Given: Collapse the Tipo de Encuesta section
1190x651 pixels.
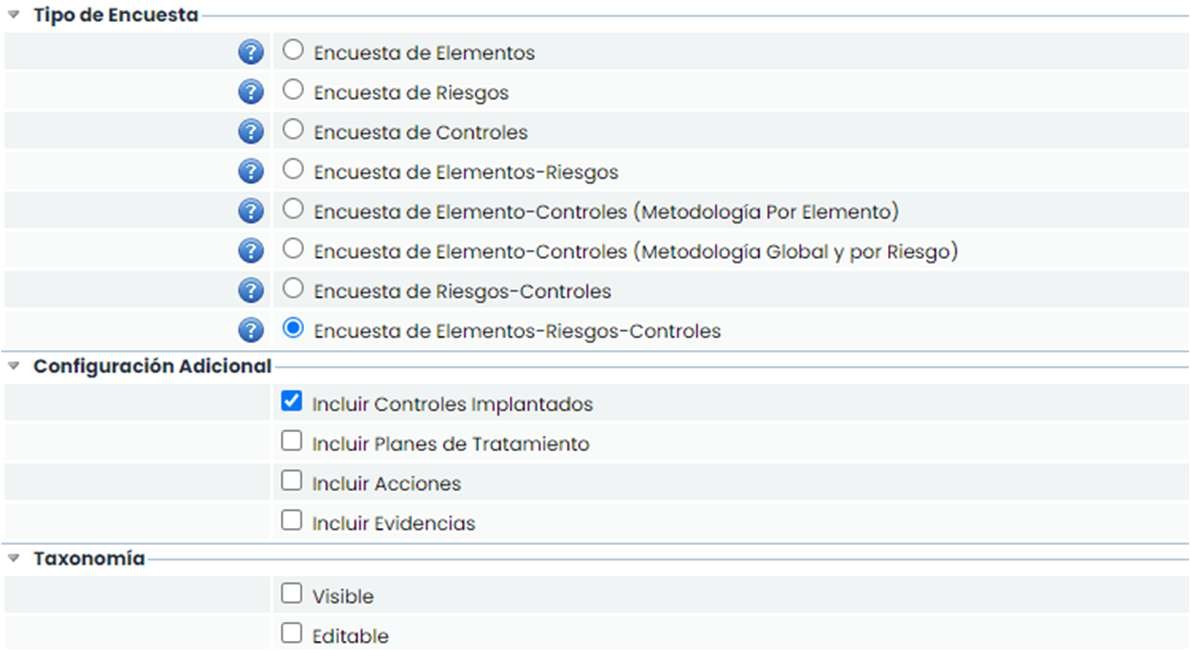Looking at the screenshot, I should 14,15.
